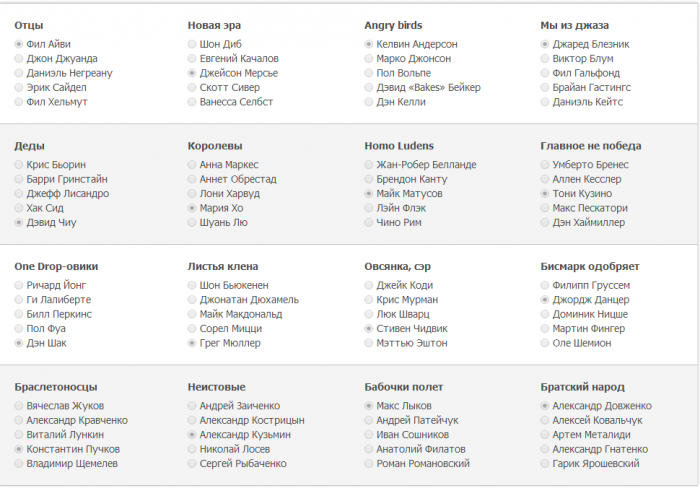Choose Даниэль Негреану in Отцы group

click(x=20, y=73)
